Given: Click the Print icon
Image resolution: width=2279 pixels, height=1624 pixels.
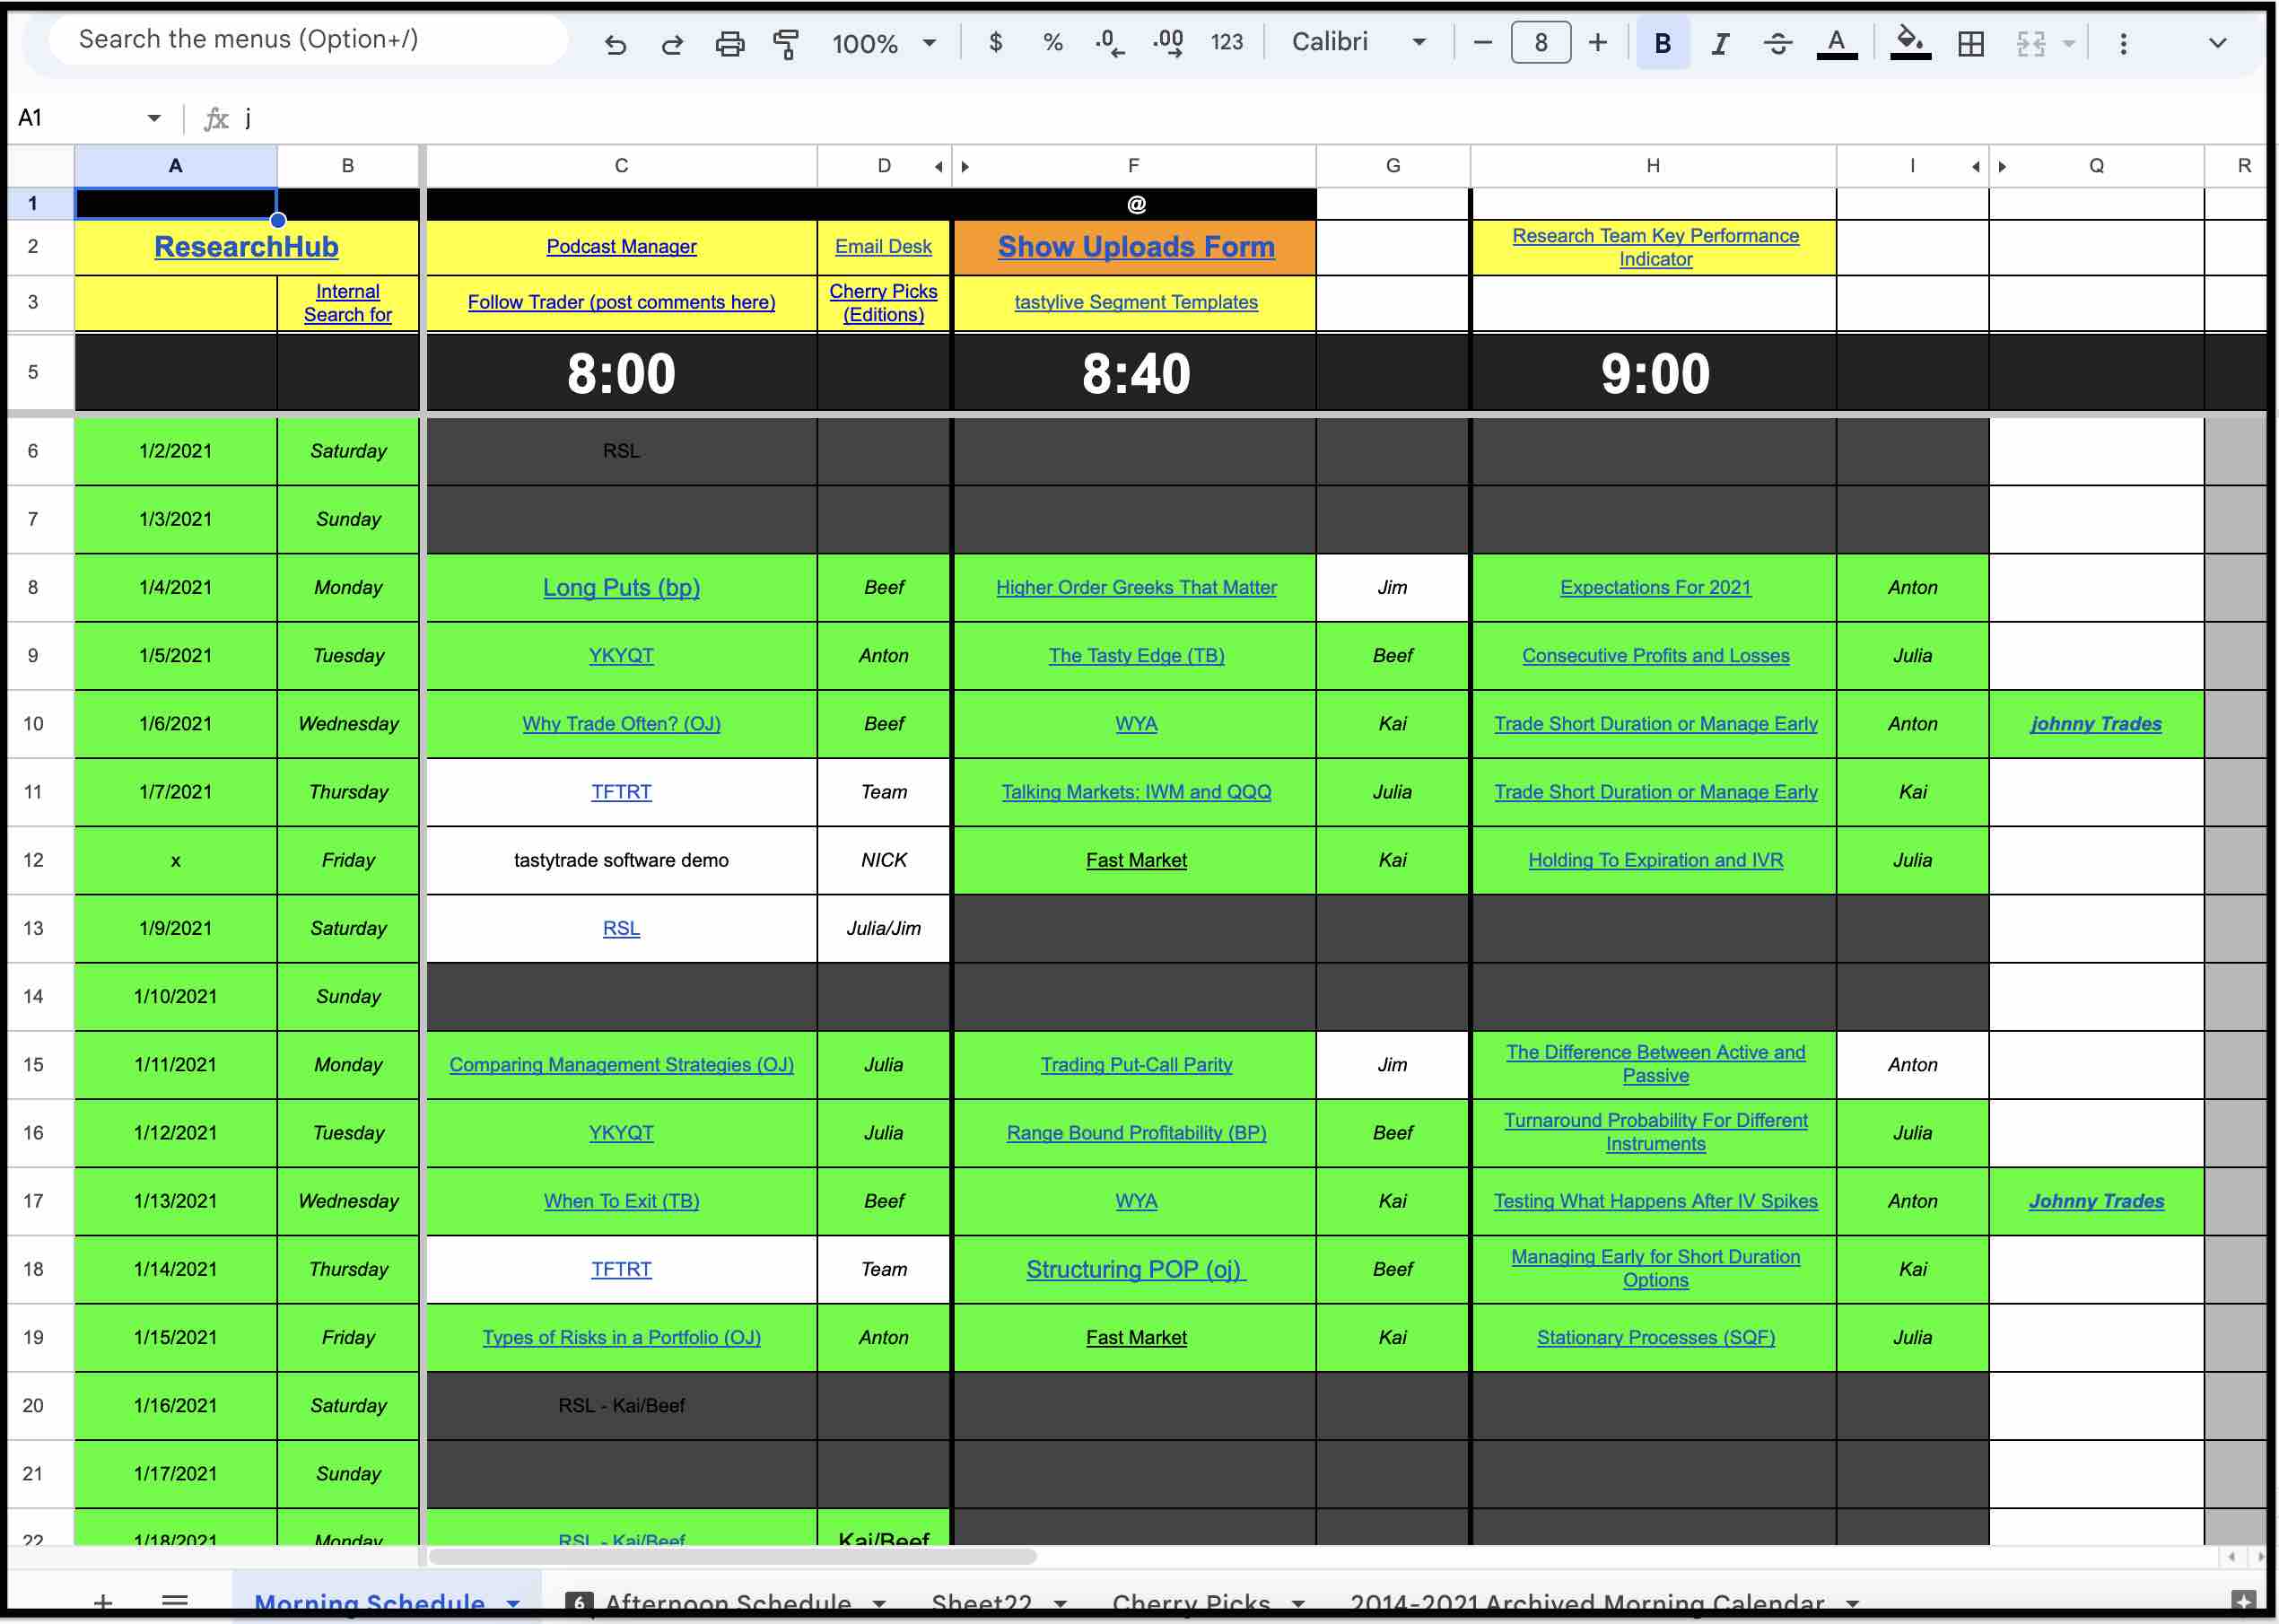Looking at the screenshot, I should pos(729,44).
